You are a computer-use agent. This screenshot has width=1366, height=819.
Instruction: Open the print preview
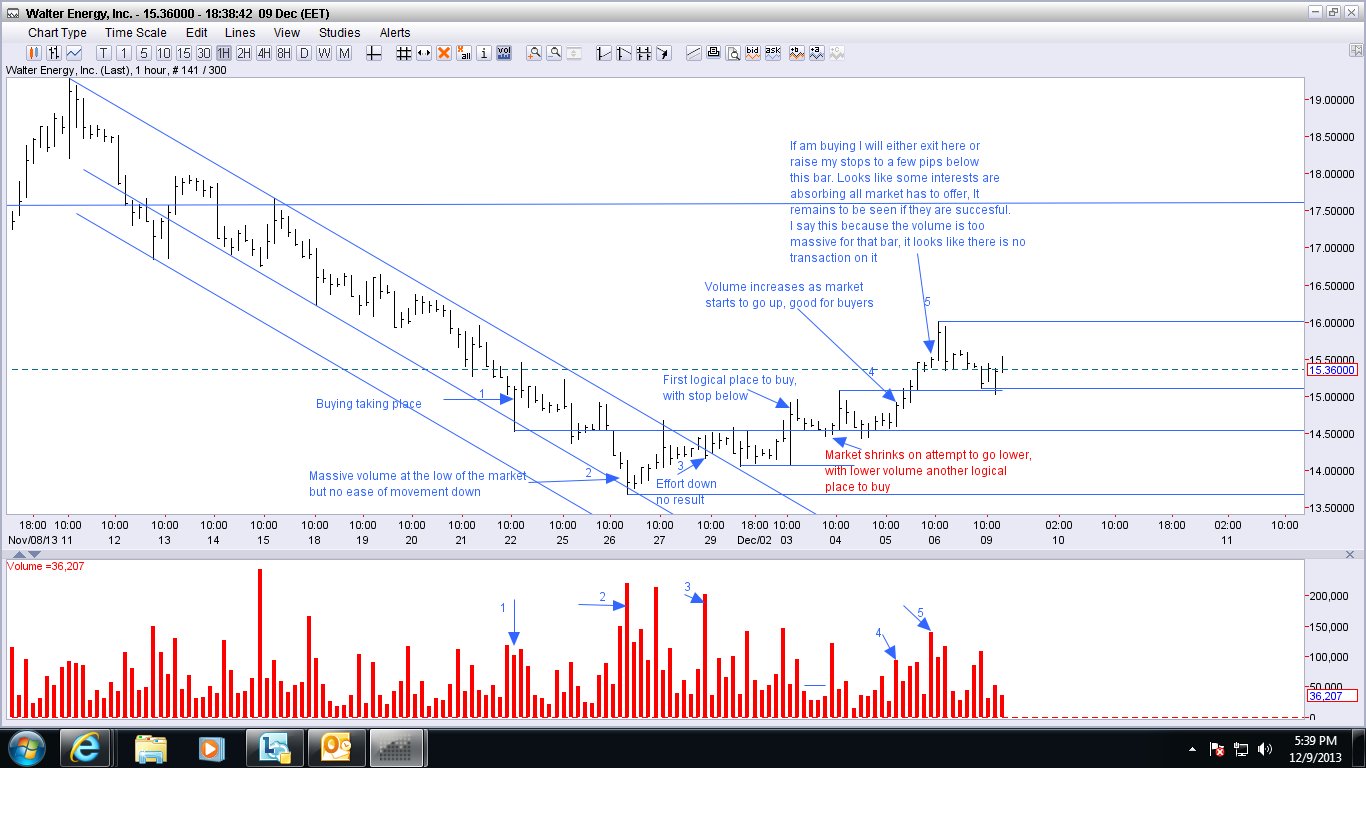(x=734, y=53)
